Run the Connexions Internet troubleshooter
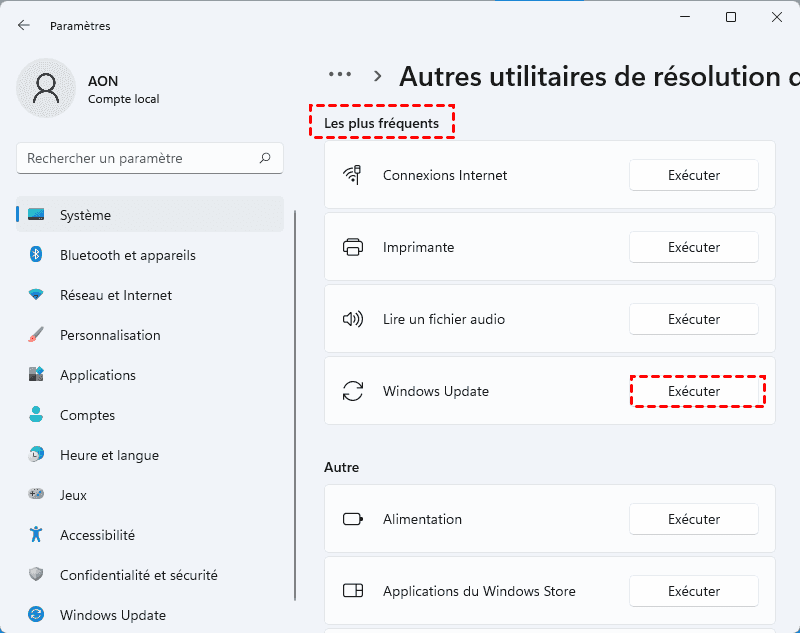Screen dimensions: 800x633 pos(694,175)
